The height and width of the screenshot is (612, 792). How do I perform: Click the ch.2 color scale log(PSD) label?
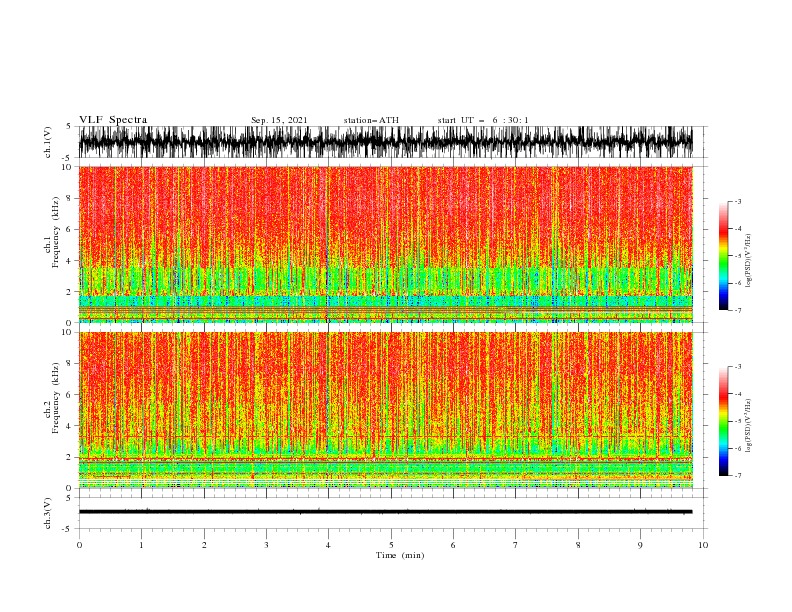(x=748, y=426)
